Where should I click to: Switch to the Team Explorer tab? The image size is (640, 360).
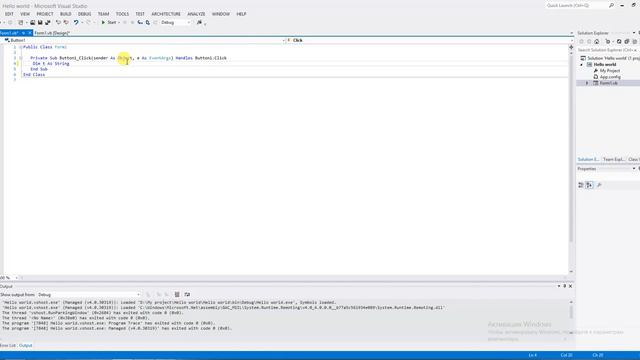point(613,159)
